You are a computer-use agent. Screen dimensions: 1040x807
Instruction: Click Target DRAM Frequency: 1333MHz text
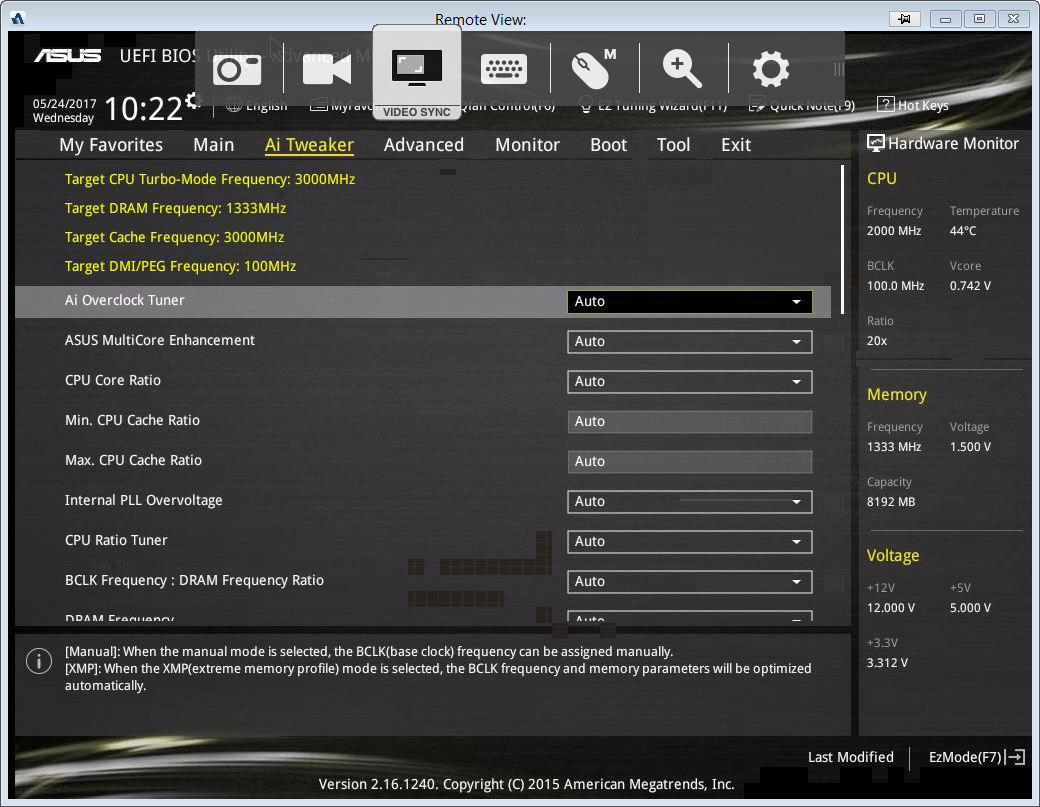coord(175,208)
